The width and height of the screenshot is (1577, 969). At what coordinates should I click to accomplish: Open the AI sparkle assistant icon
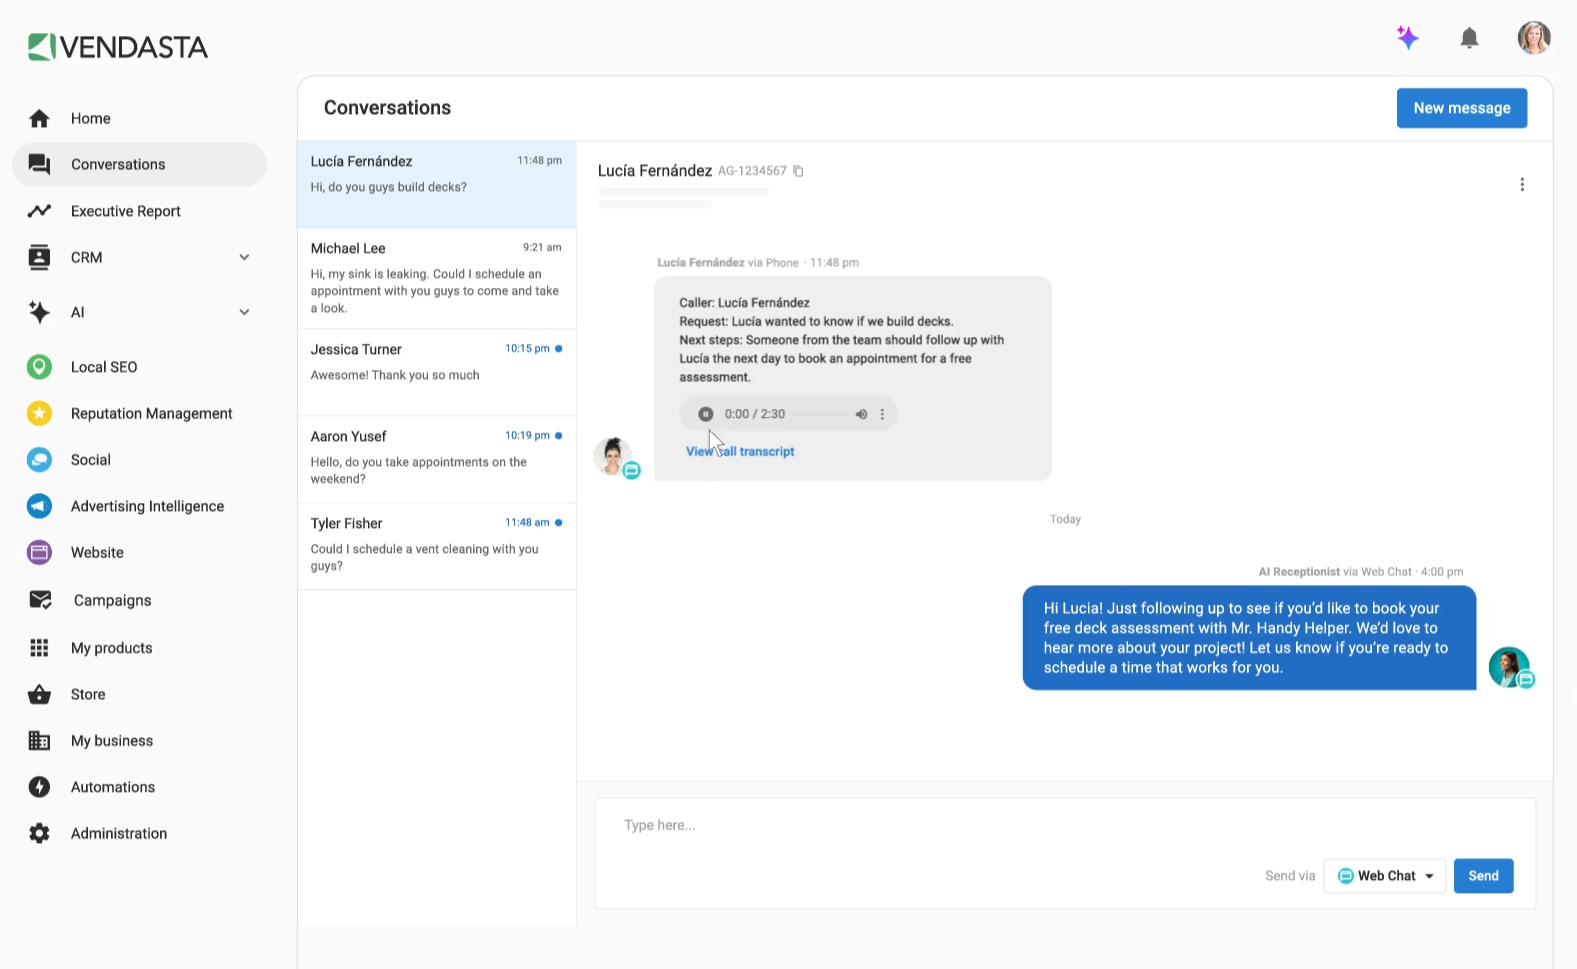coord(1408,38)
